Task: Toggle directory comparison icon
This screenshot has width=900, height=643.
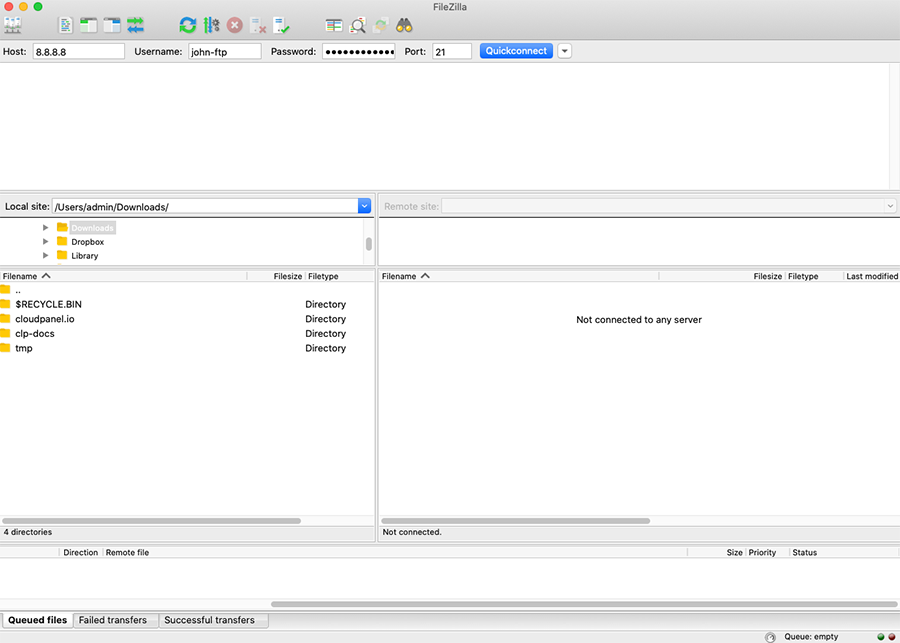Action: [x=358, y=25]
